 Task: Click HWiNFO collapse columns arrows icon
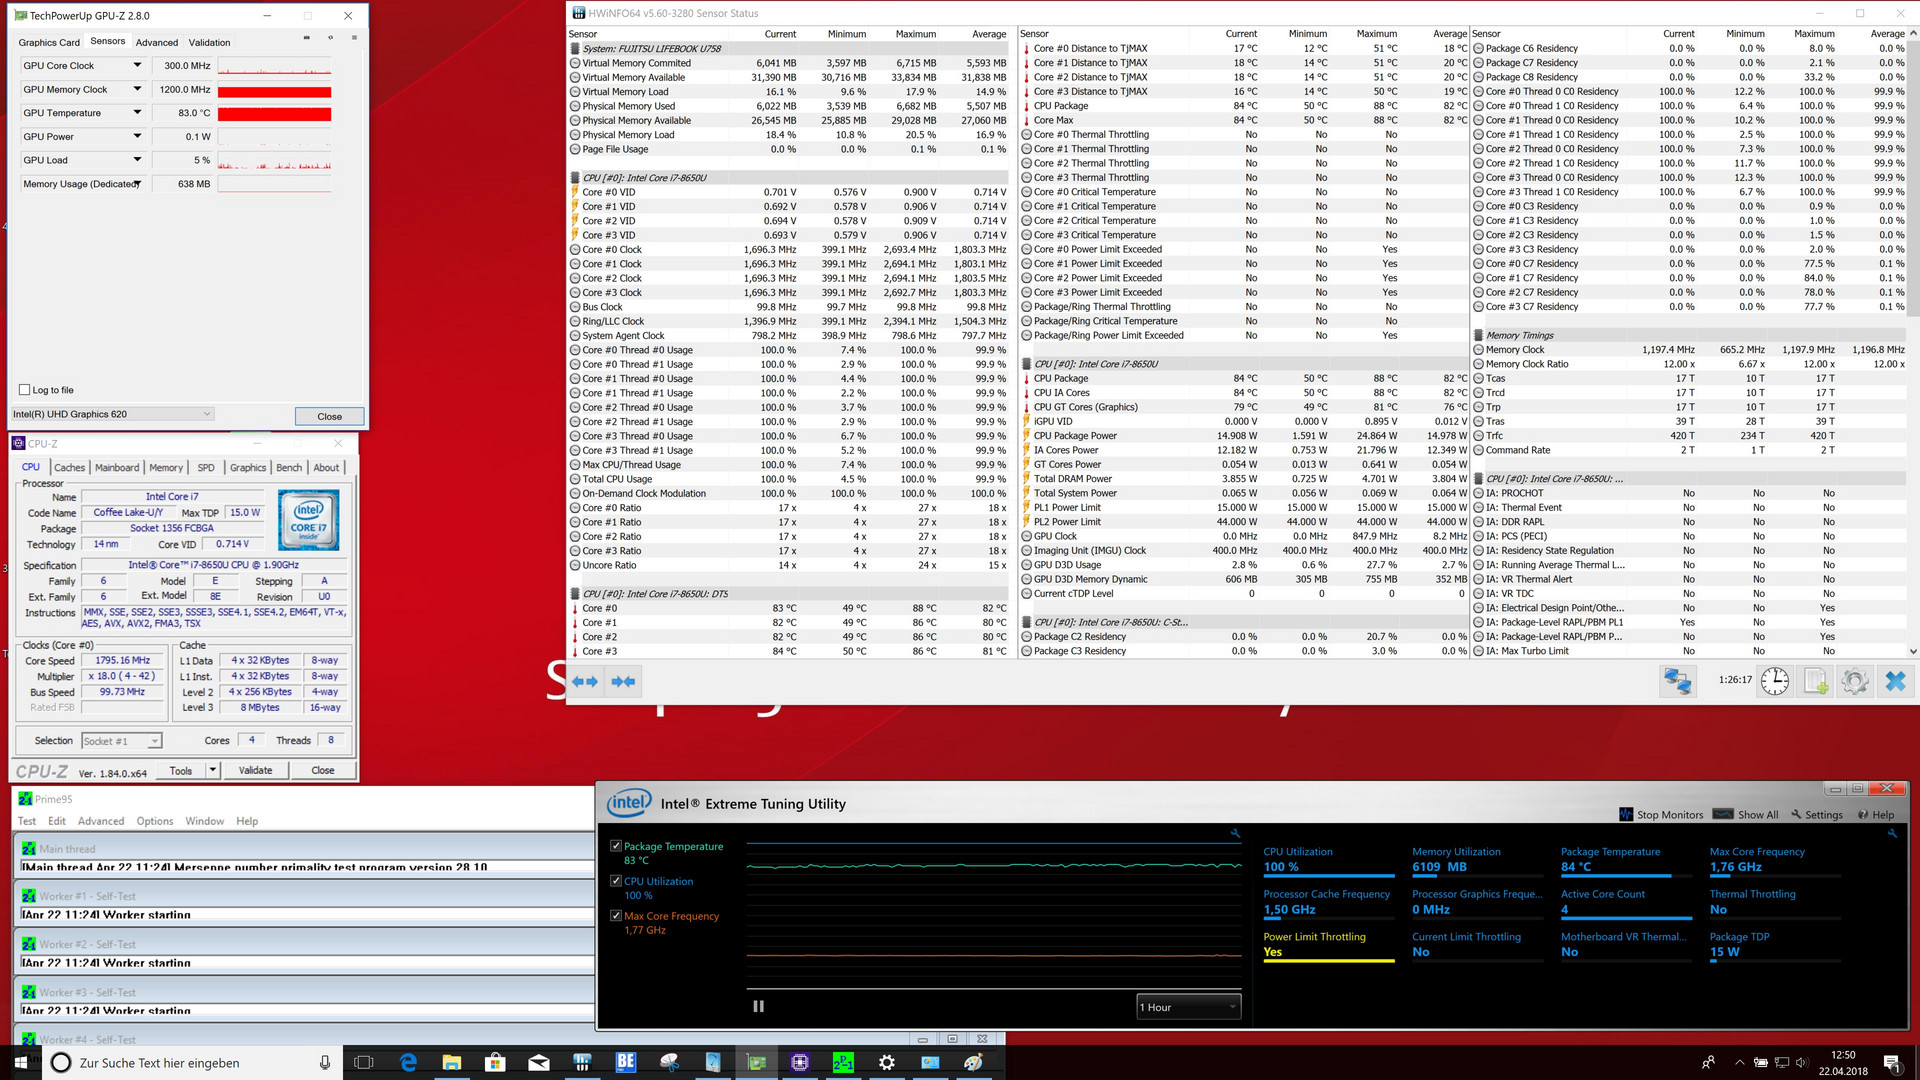point(623,682)
